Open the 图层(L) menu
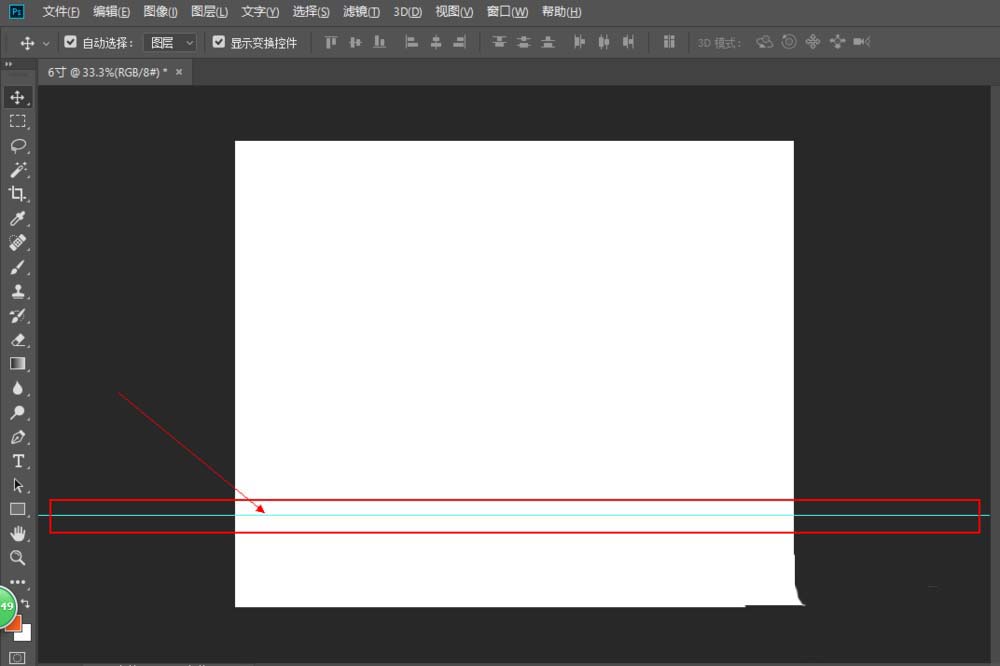 pos(209,11)
